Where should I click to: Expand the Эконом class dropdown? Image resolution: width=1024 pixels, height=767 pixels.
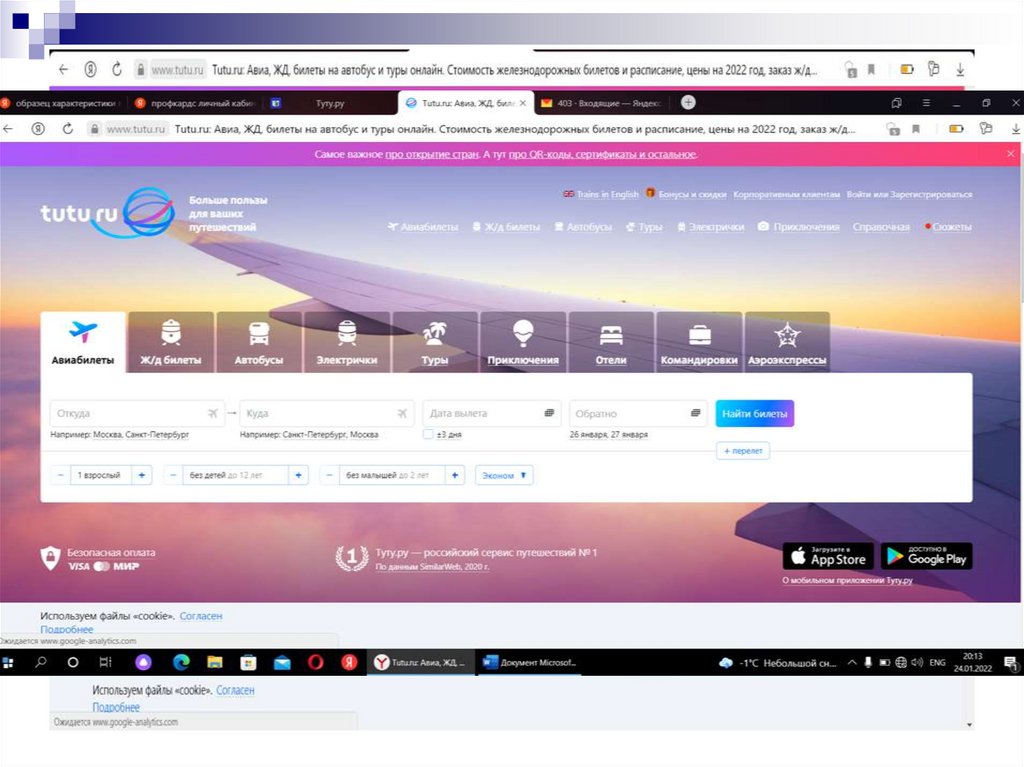504,476
